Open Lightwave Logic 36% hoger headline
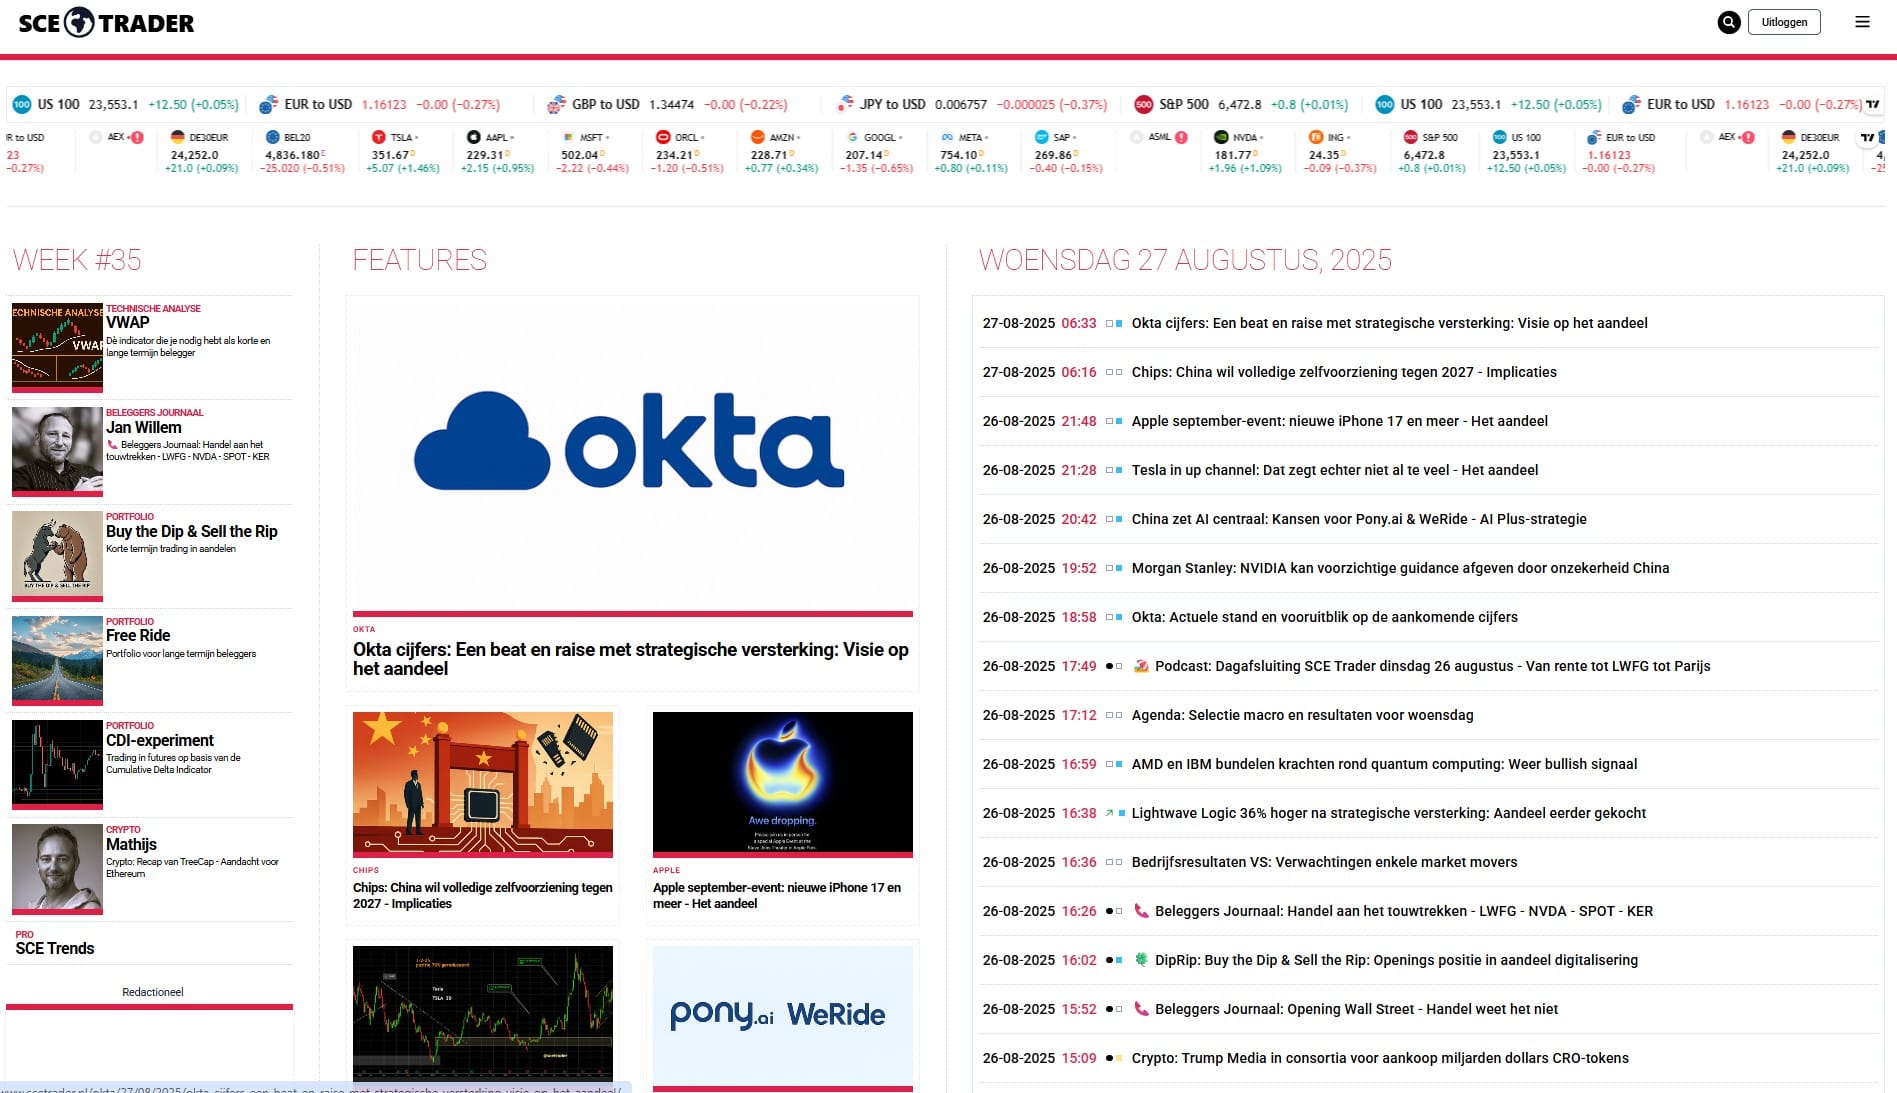The height and width of the screenshot is (1093, 1897). tap(1389, 813)
